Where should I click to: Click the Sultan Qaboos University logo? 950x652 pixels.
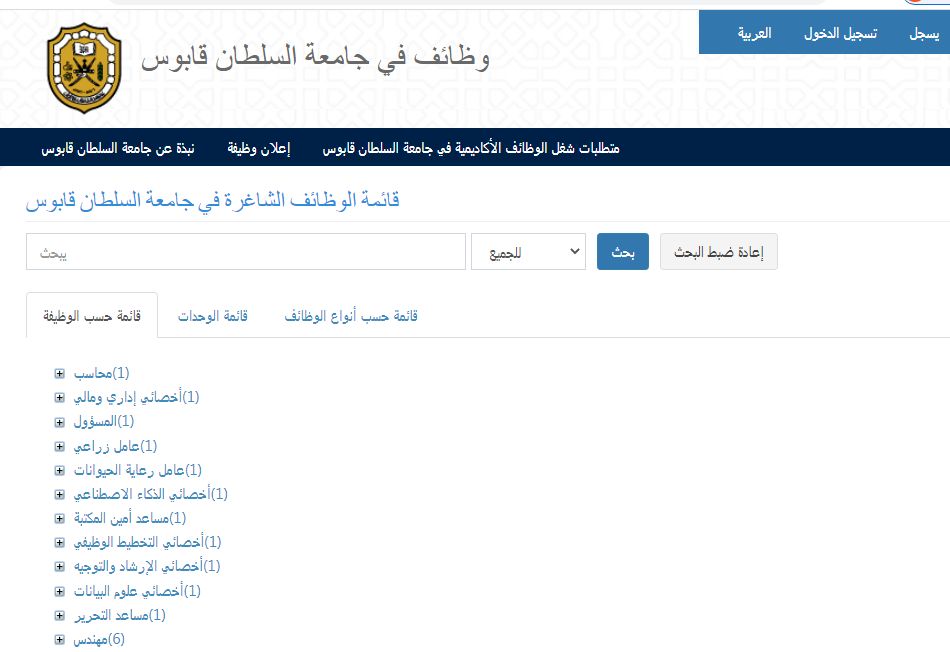84,68
